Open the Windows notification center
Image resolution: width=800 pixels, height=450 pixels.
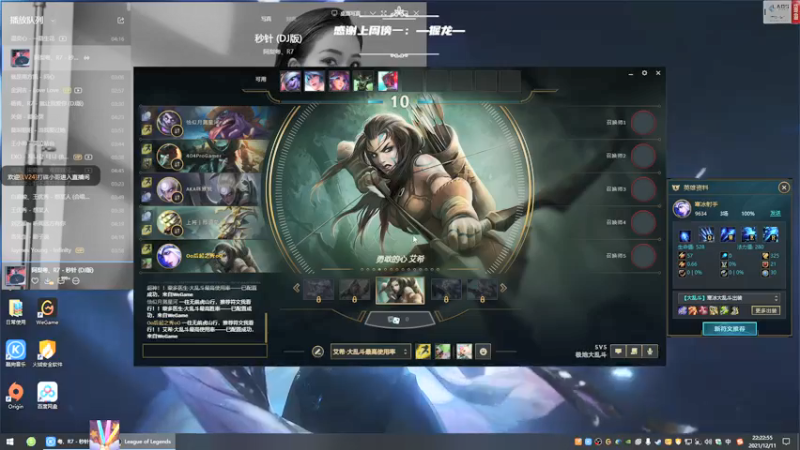[786, 441]
